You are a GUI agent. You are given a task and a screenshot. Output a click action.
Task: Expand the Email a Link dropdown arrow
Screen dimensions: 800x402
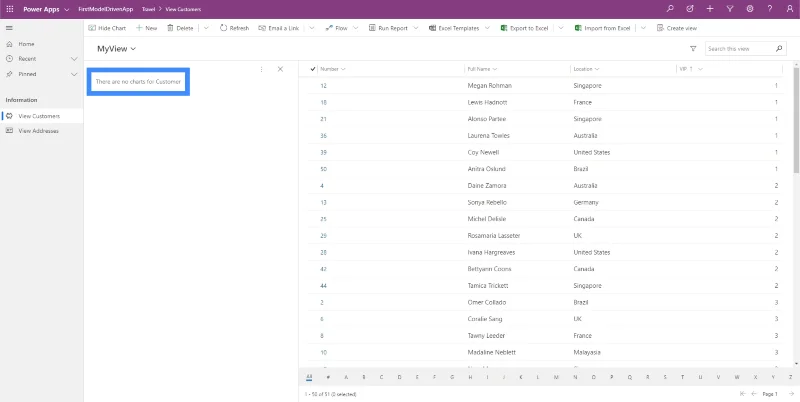312,28
